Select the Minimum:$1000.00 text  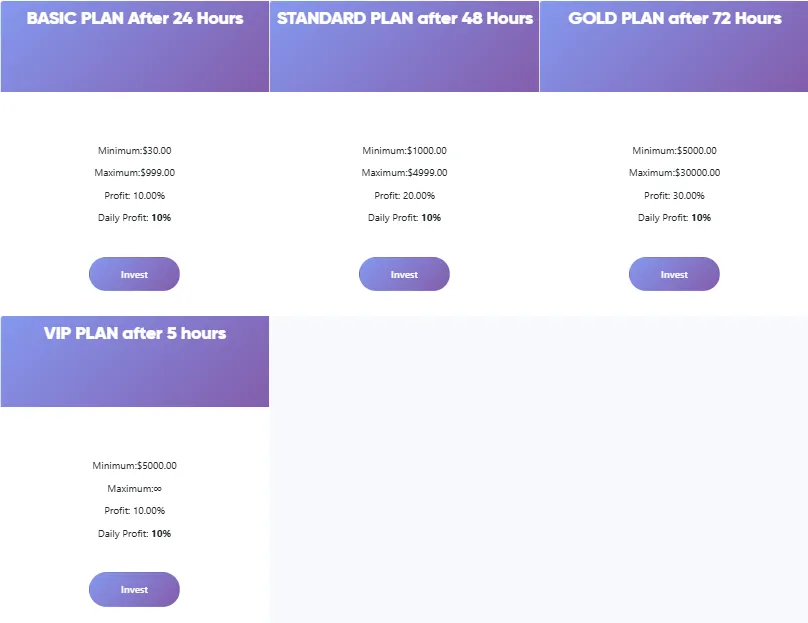coord(404,151)
